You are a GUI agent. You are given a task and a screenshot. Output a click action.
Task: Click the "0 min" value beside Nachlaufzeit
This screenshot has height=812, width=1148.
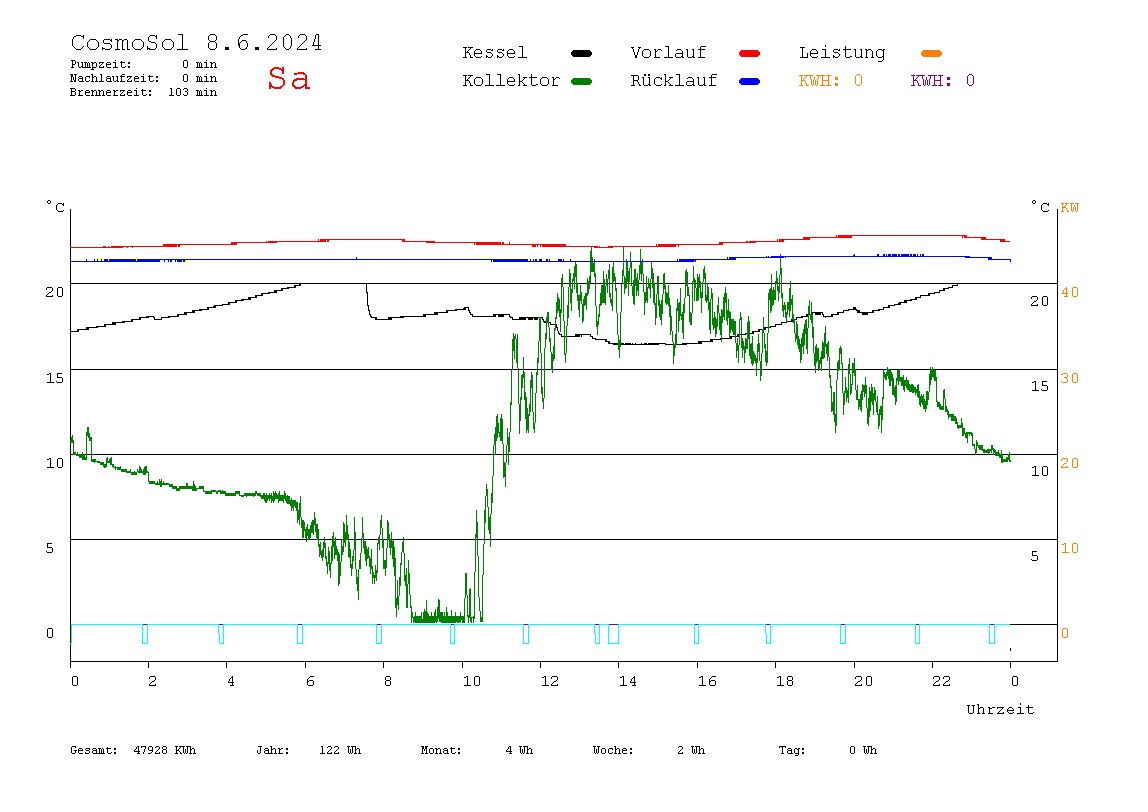(199, 78)
